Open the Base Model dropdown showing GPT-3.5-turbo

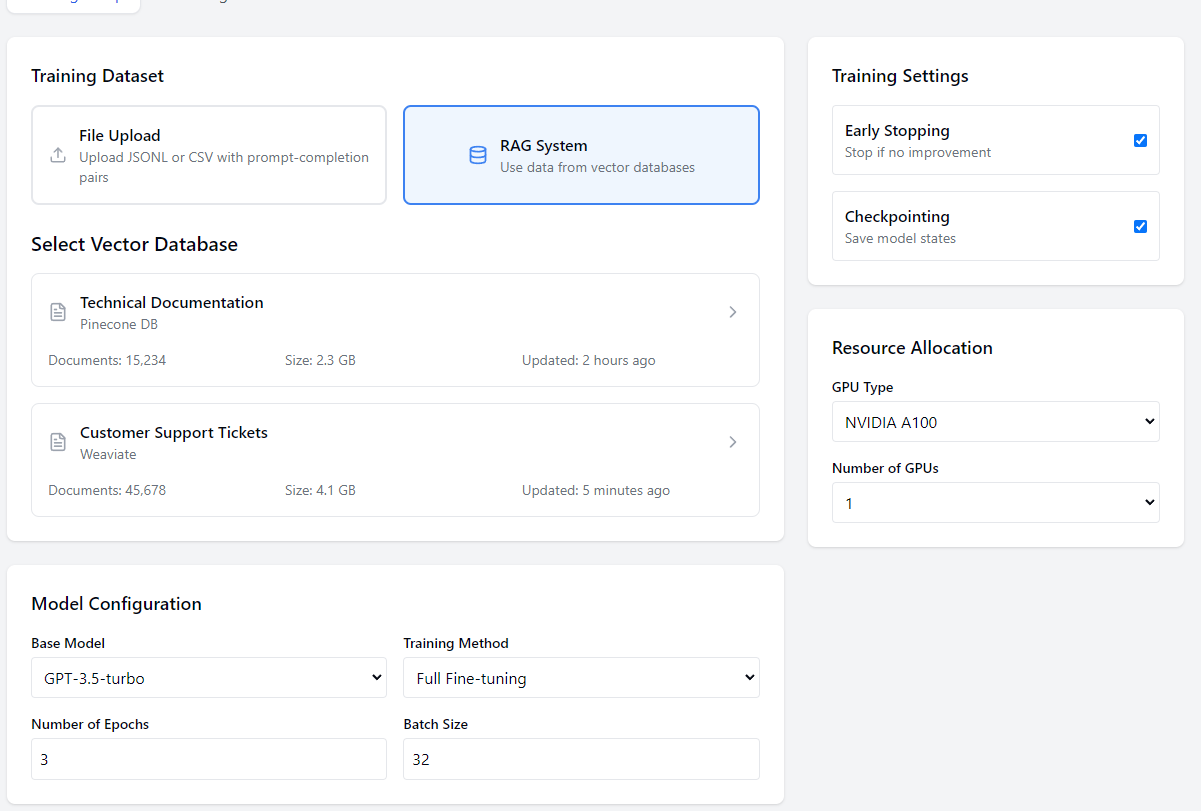point(208,678)
